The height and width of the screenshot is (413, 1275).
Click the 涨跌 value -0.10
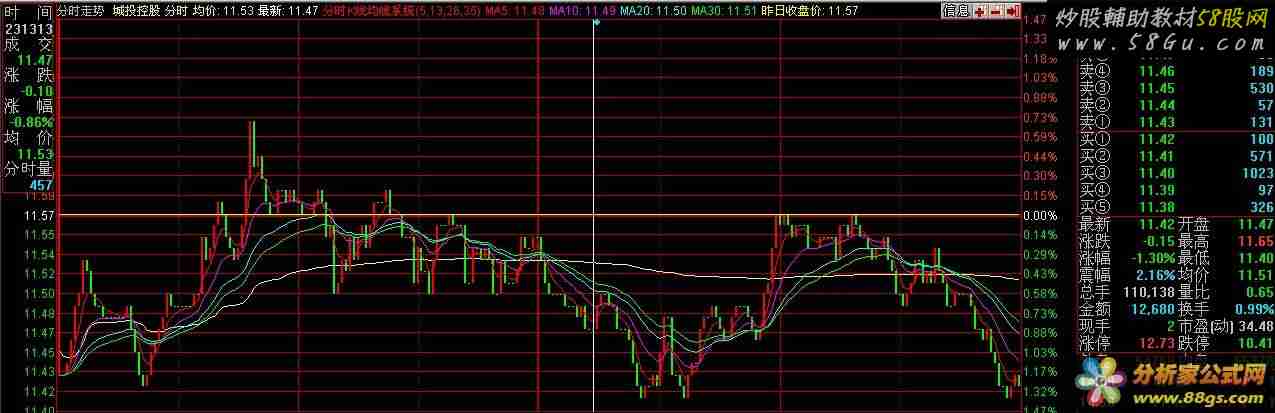35,91
